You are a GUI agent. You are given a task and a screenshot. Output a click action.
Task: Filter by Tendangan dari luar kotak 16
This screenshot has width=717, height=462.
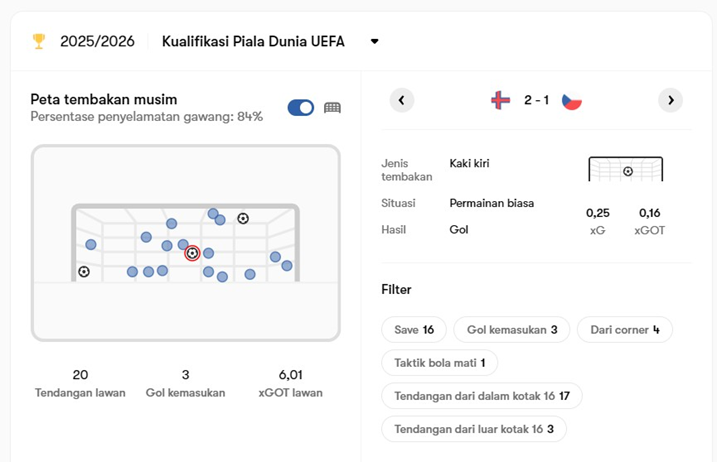(474, 429)
